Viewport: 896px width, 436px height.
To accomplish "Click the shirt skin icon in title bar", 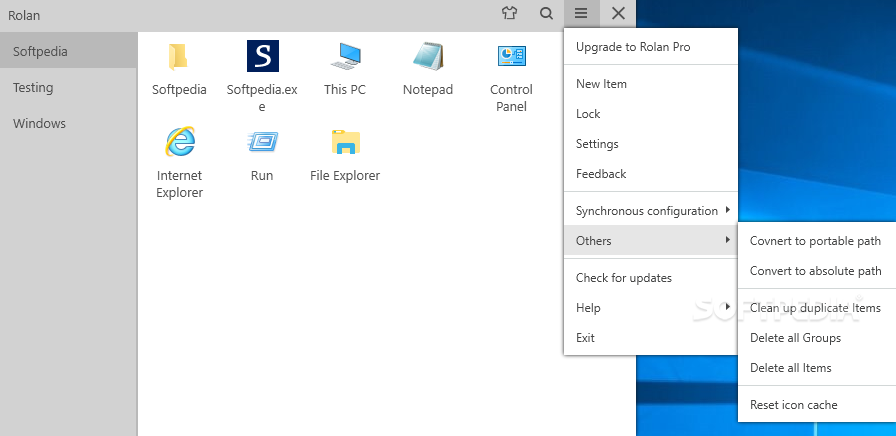I will click(510, 13).
